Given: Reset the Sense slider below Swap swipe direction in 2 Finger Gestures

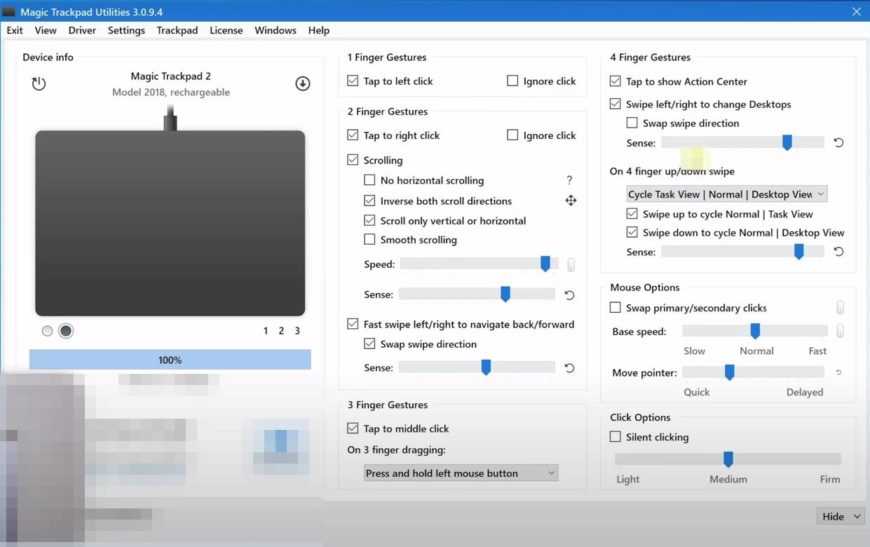Looking at the screenshot, I should coord(570,368).
